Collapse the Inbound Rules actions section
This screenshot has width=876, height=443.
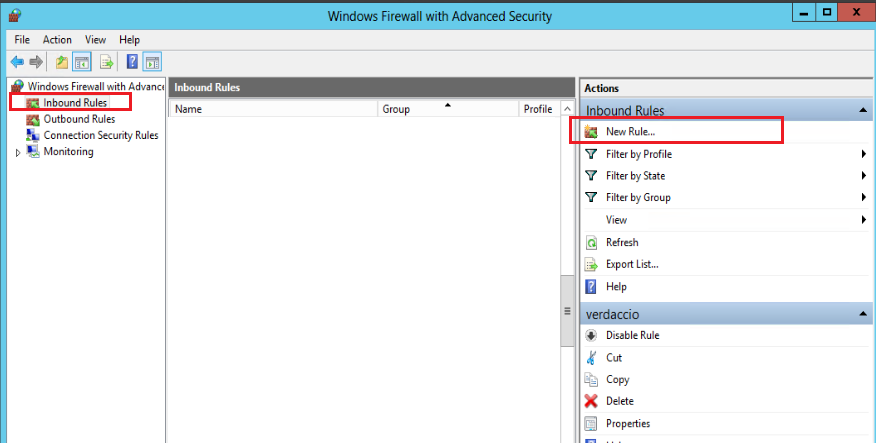coord(864,111)
